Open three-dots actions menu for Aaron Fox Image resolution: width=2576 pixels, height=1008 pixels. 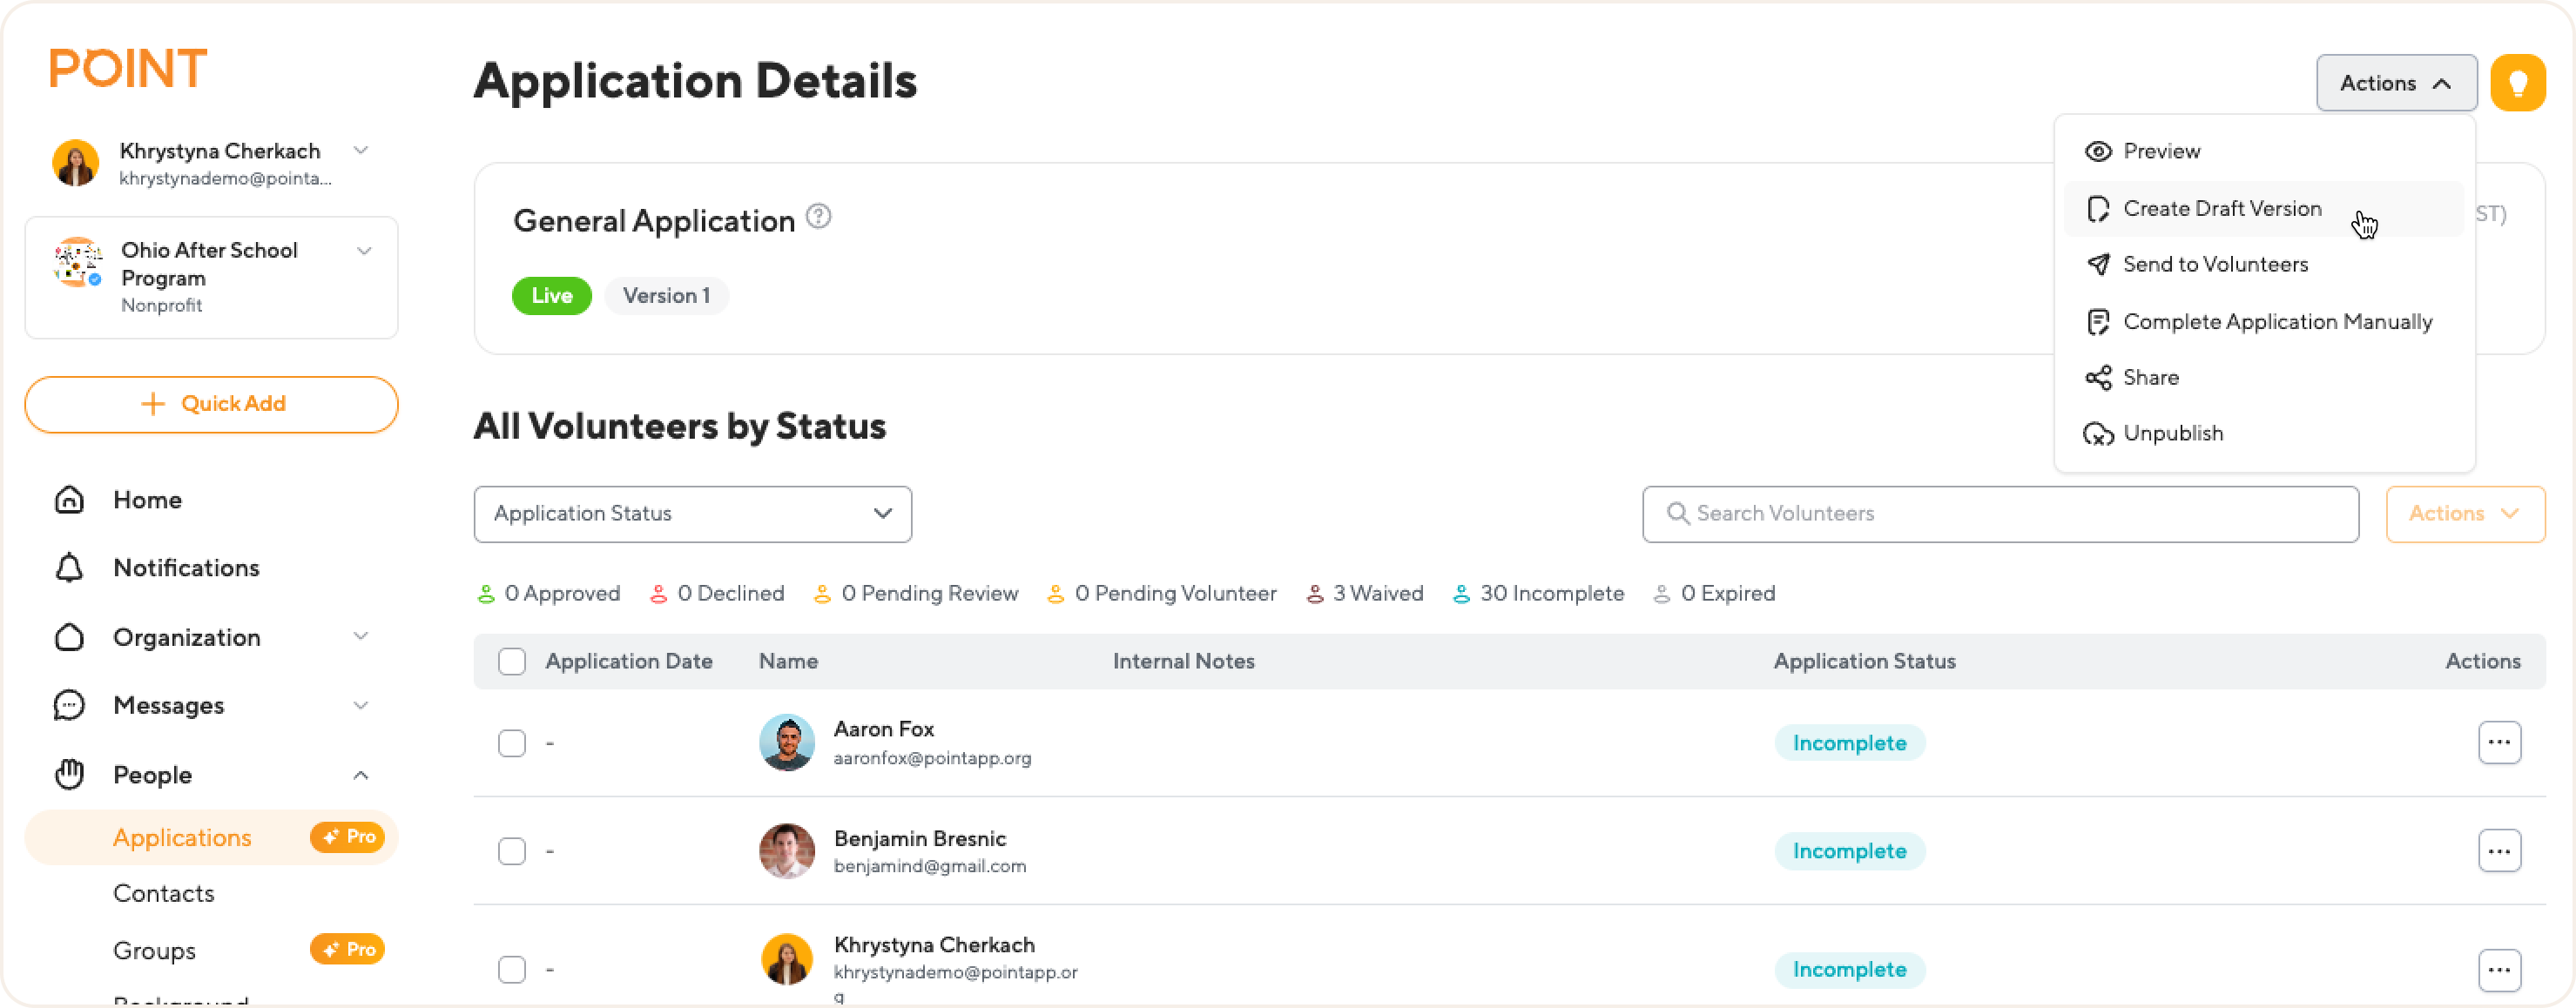pyautogui.click(x=2498, y=743)
